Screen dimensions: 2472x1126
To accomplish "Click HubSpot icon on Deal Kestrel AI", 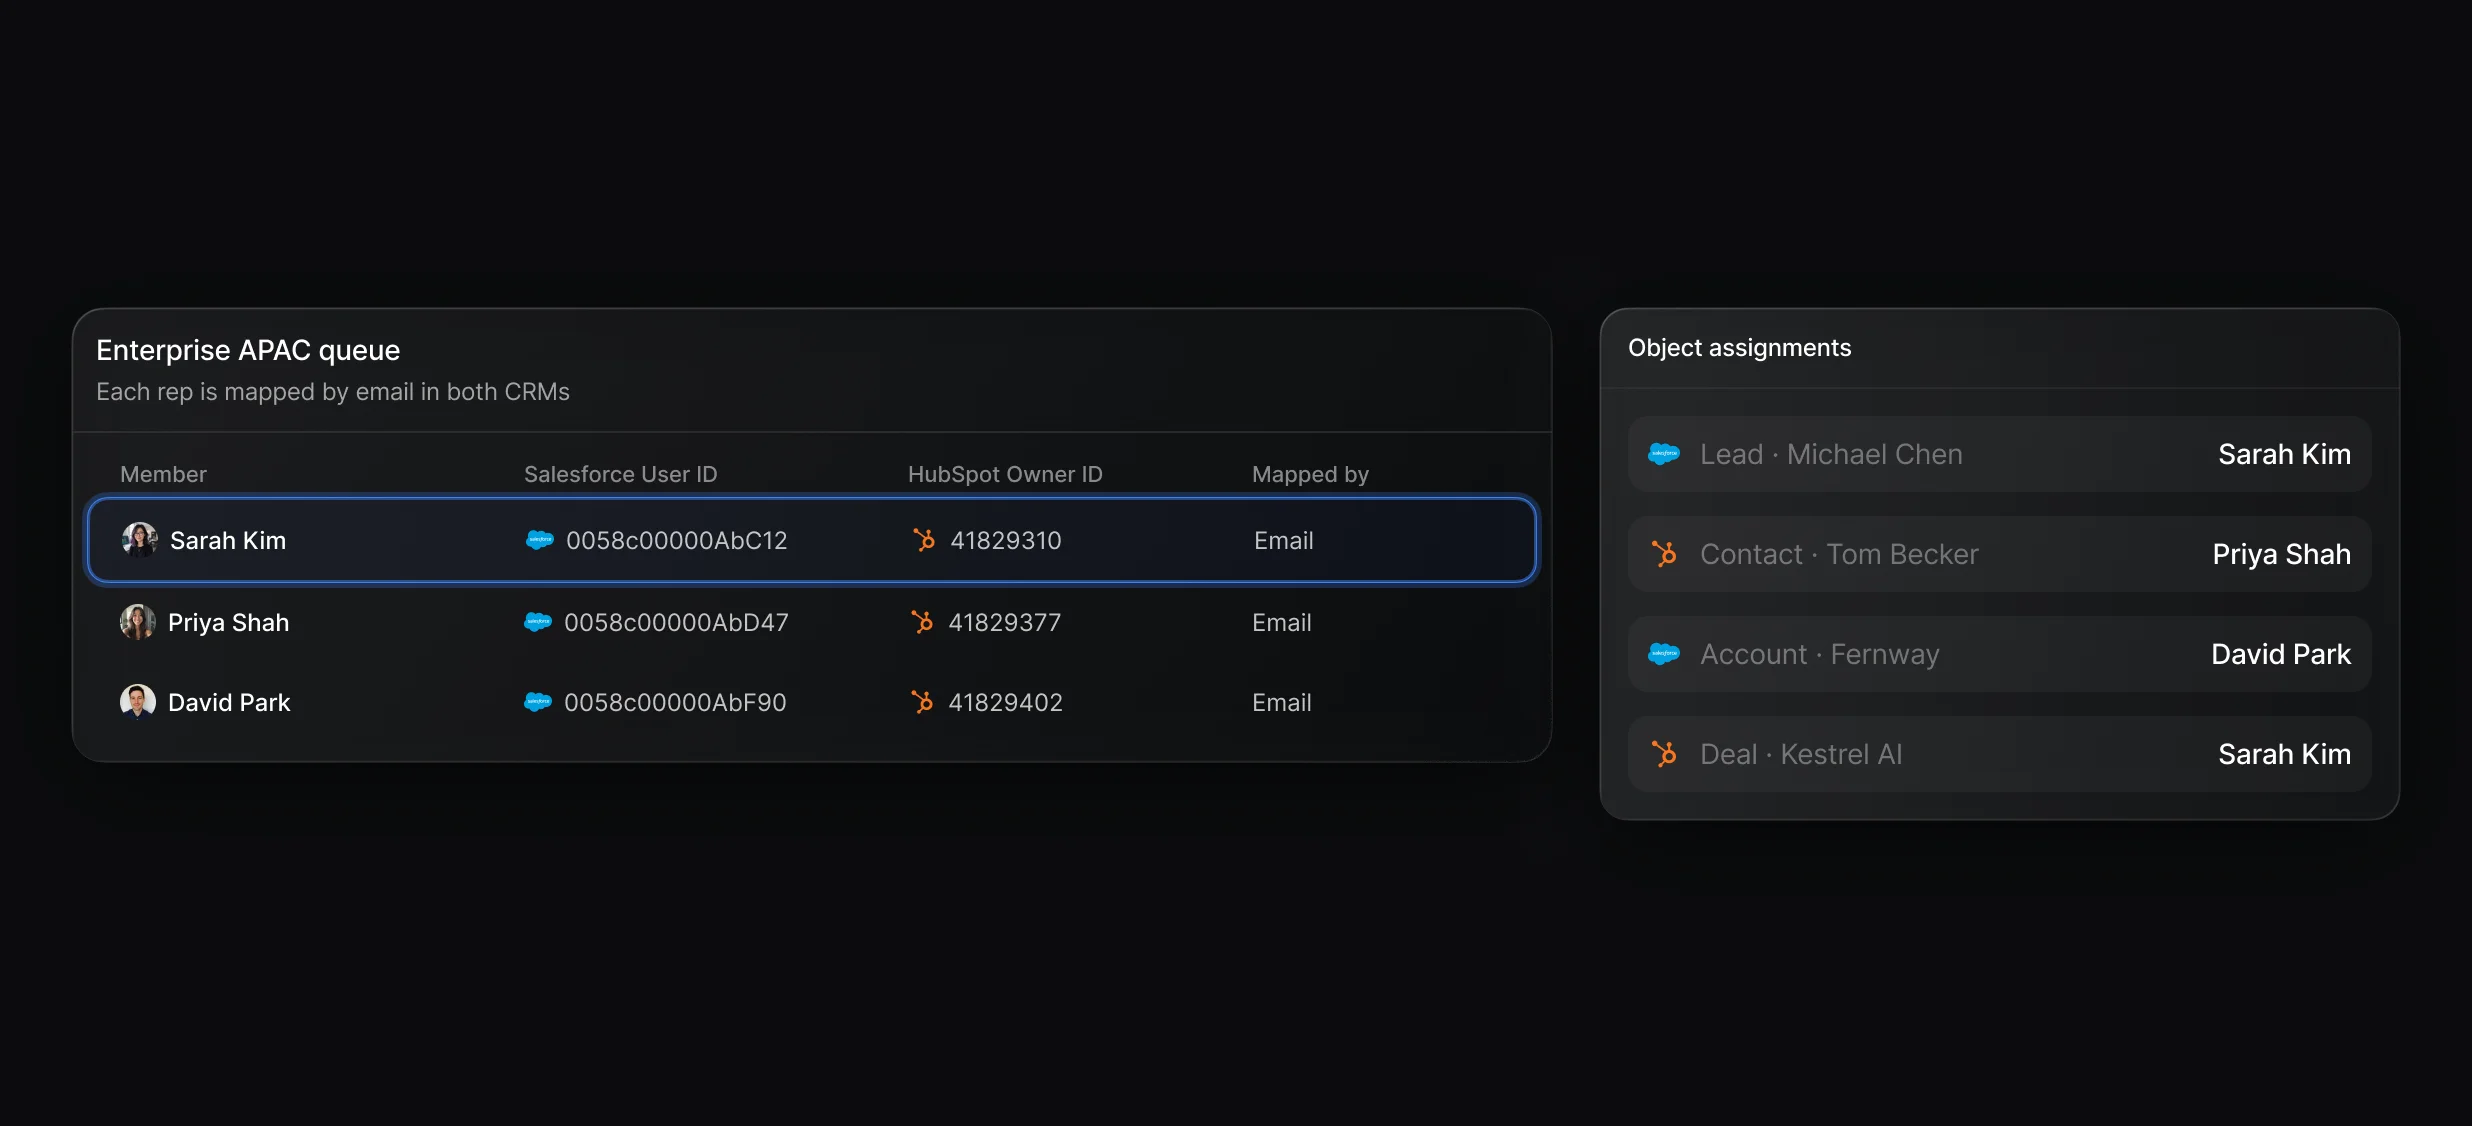I will pos(1664,754).
